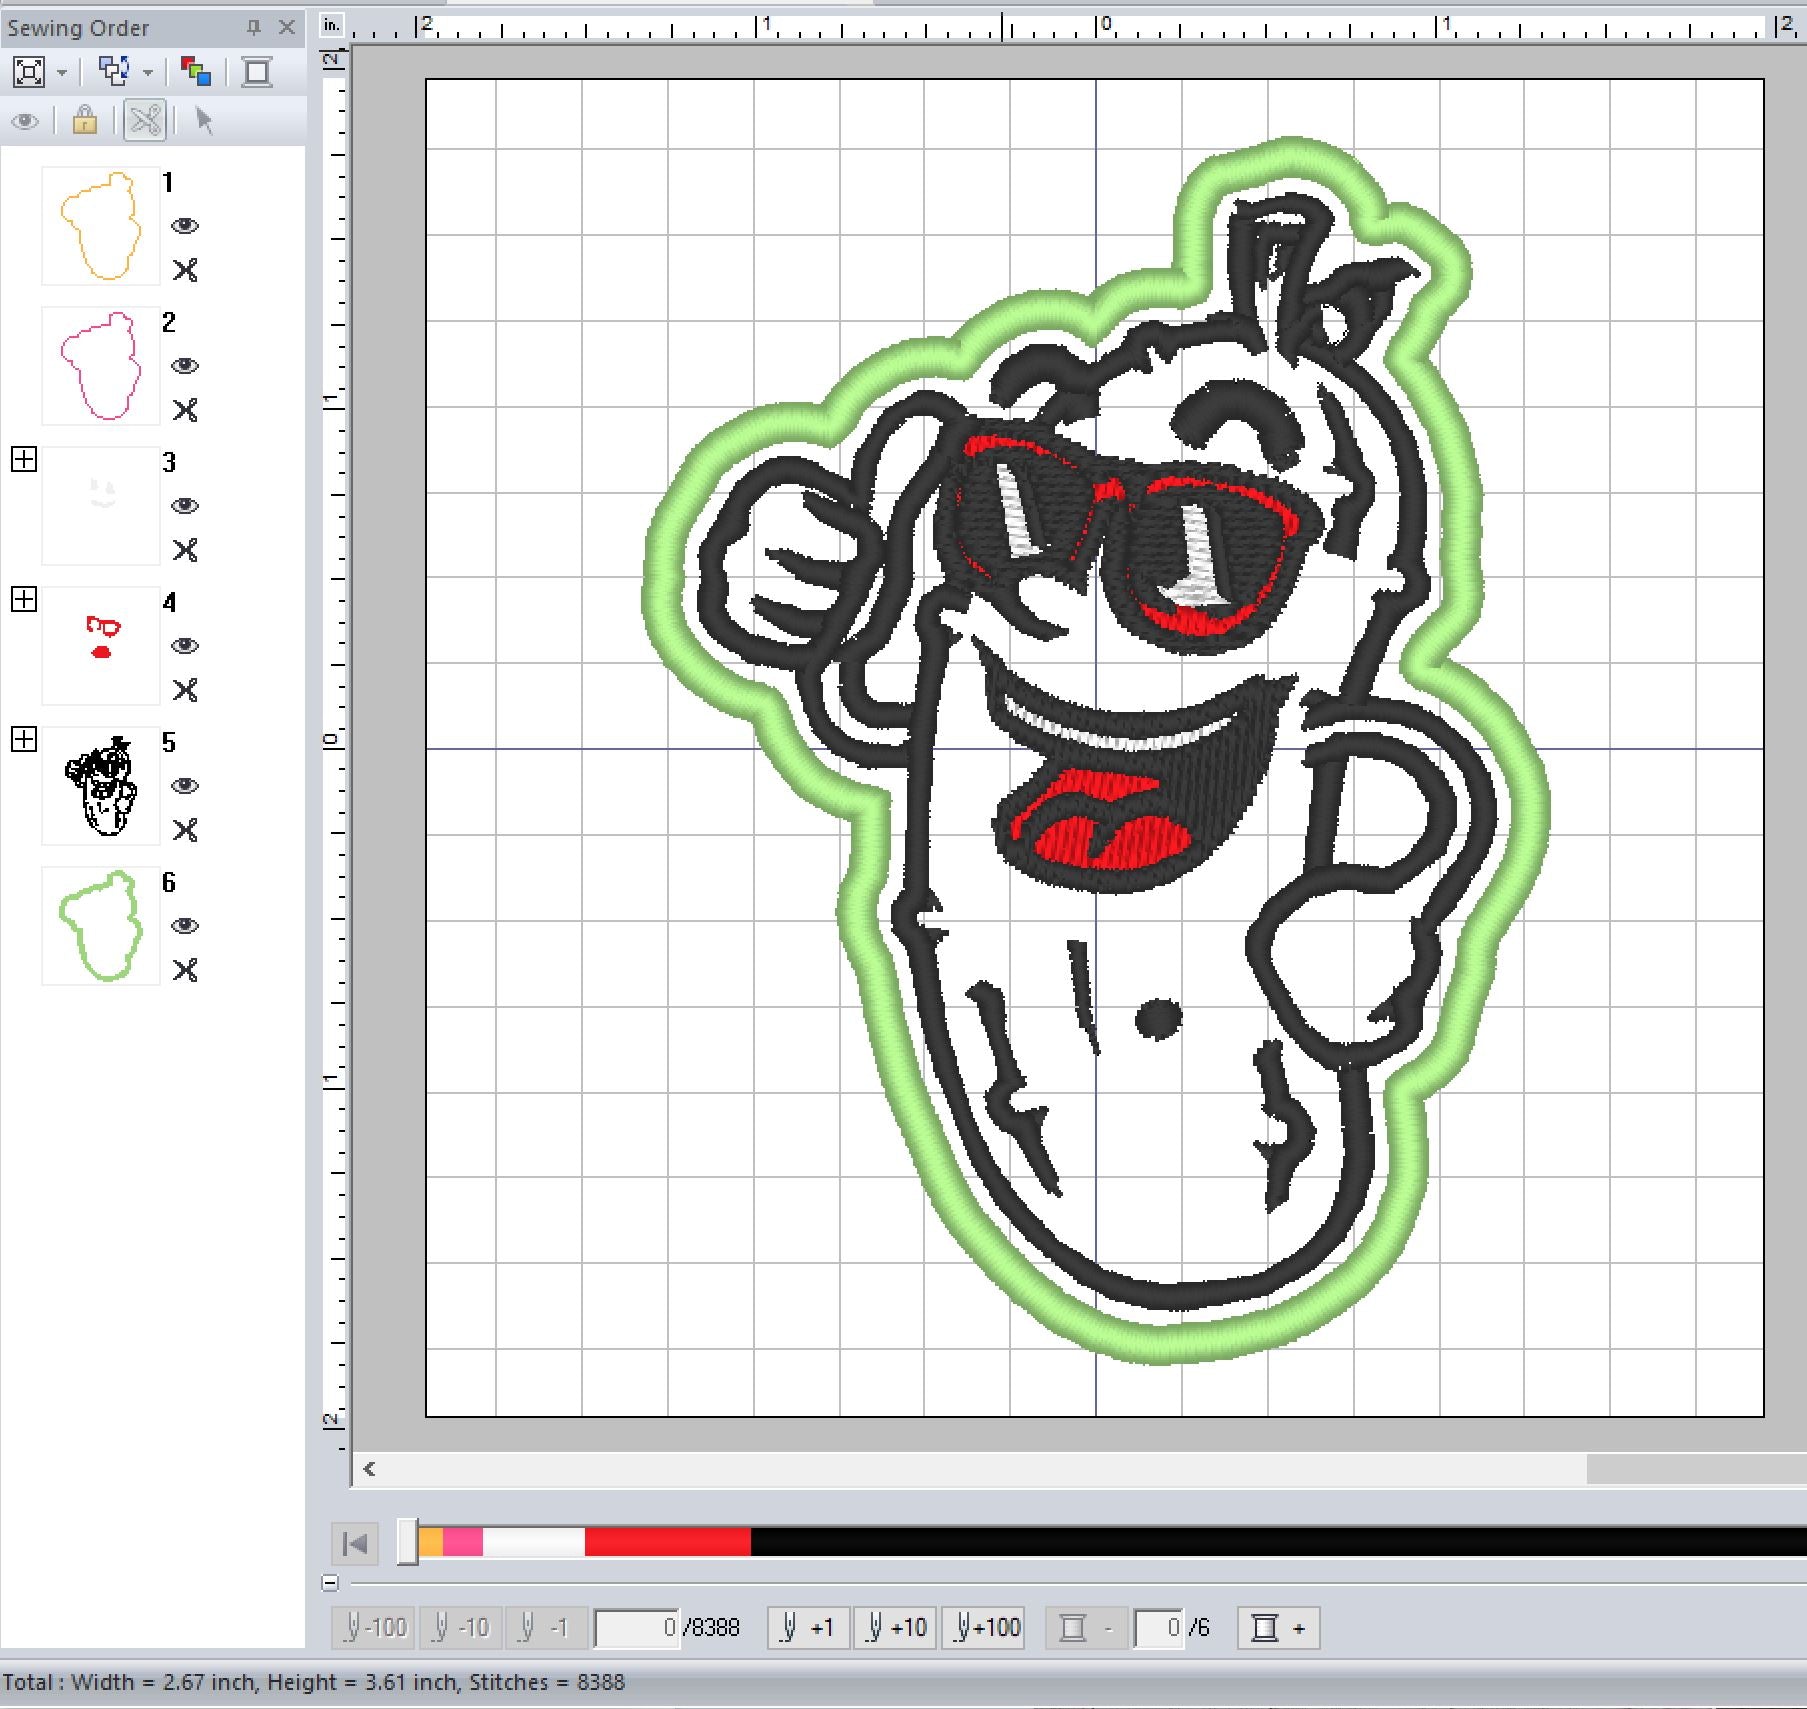This screenshot has height=1709, width=1807.
Task: Click the current color number field
Action: click(x=1158, y=1628)
